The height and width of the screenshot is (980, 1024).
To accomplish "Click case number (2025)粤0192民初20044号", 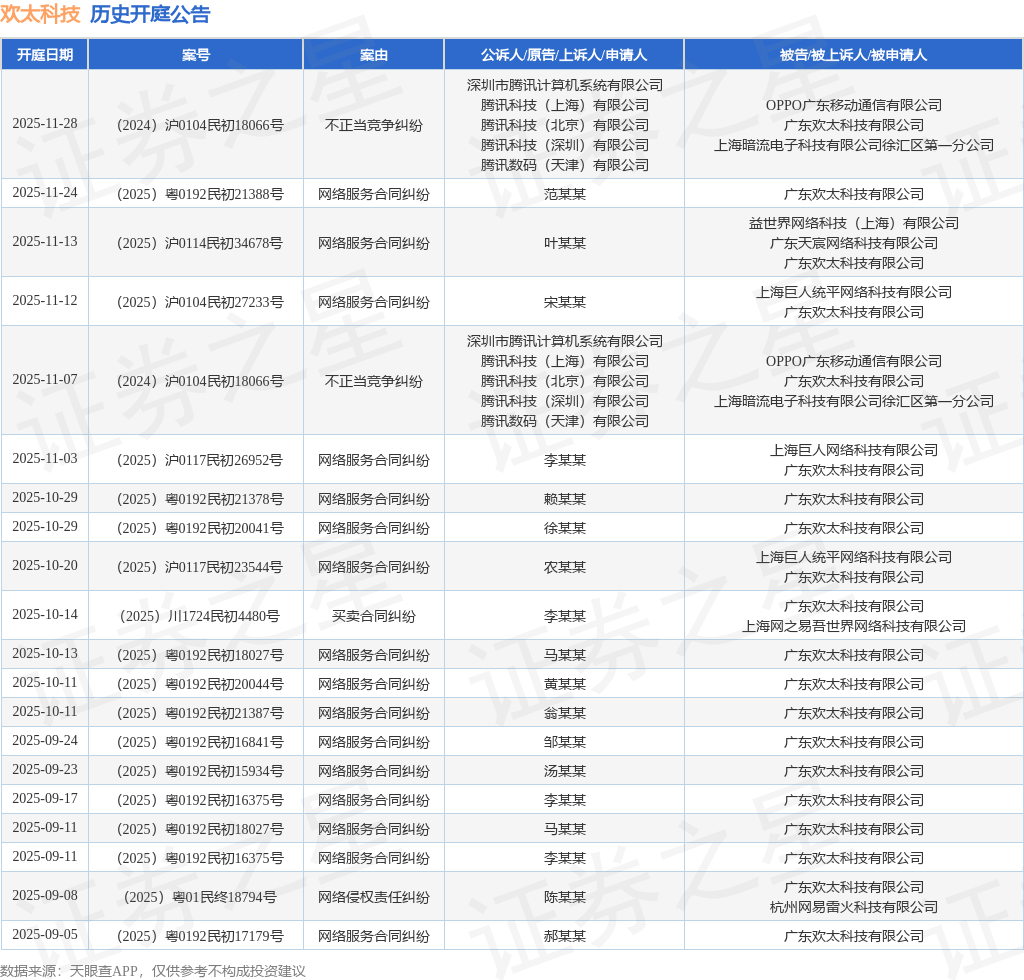I will [200, 684].
